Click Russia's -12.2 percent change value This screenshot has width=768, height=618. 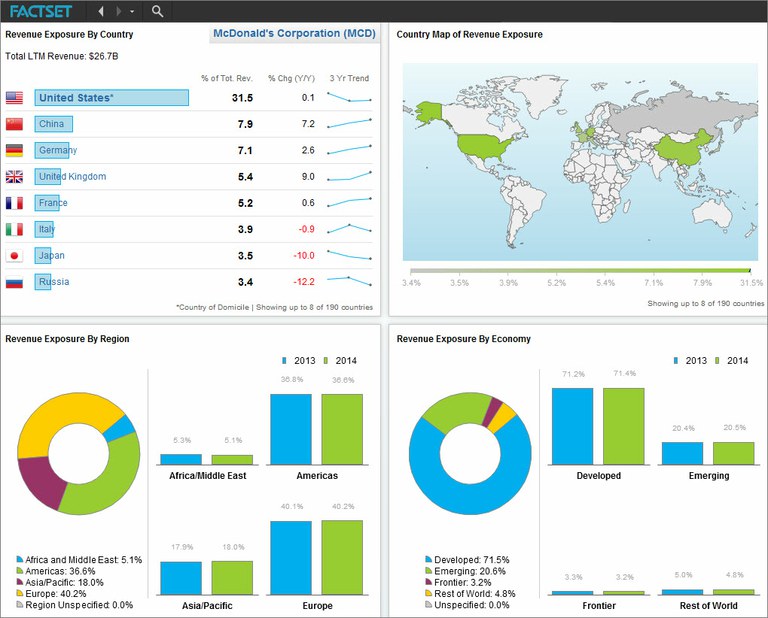click(304, 282)
